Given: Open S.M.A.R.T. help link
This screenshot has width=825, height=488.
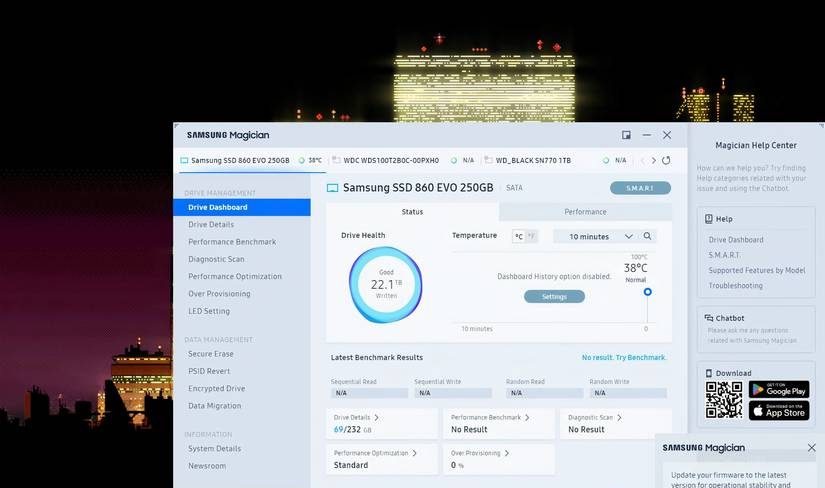Looking at the screenshot, I should [725, 255].
